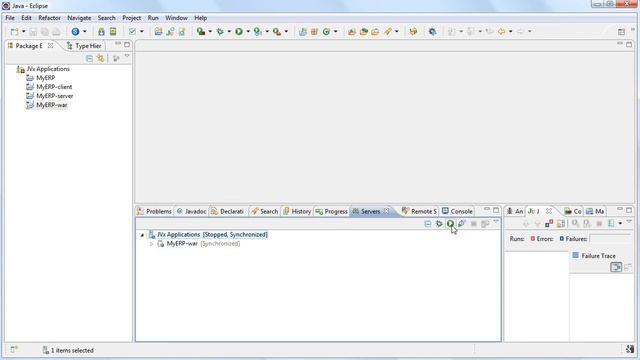Switch to the Declaration tab
This screenshot has width=640, height=360.
[227, 211]
